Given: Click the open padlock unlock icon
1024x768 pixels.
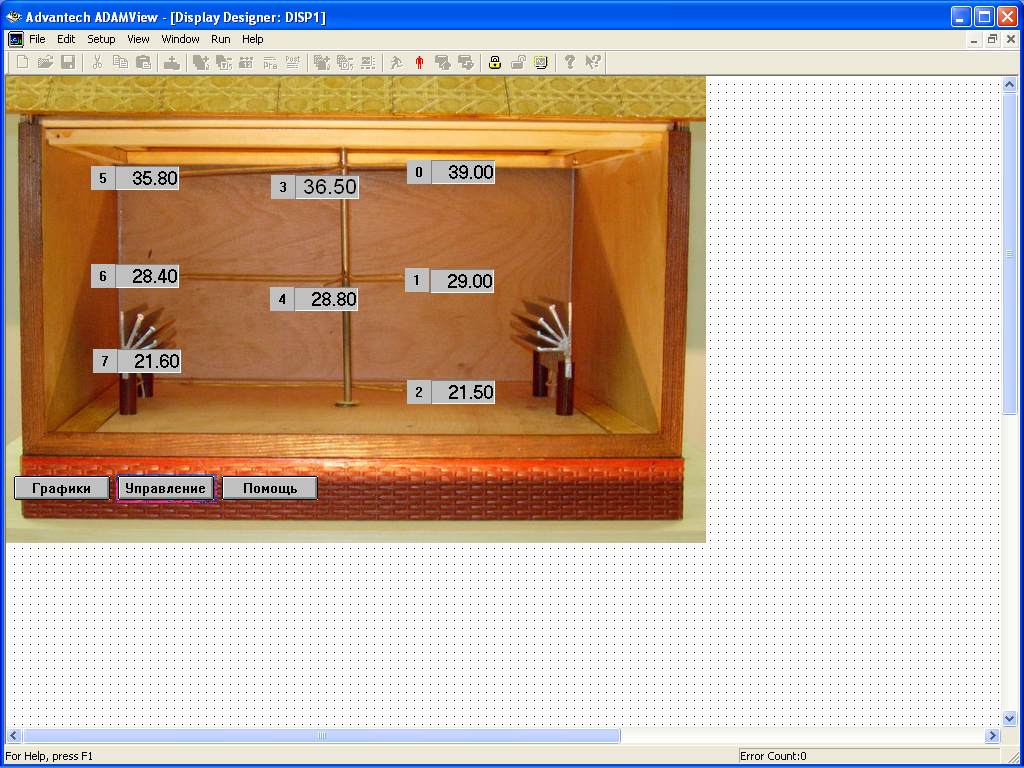Looking at the screenshot, I should click(x=518, y=62).
